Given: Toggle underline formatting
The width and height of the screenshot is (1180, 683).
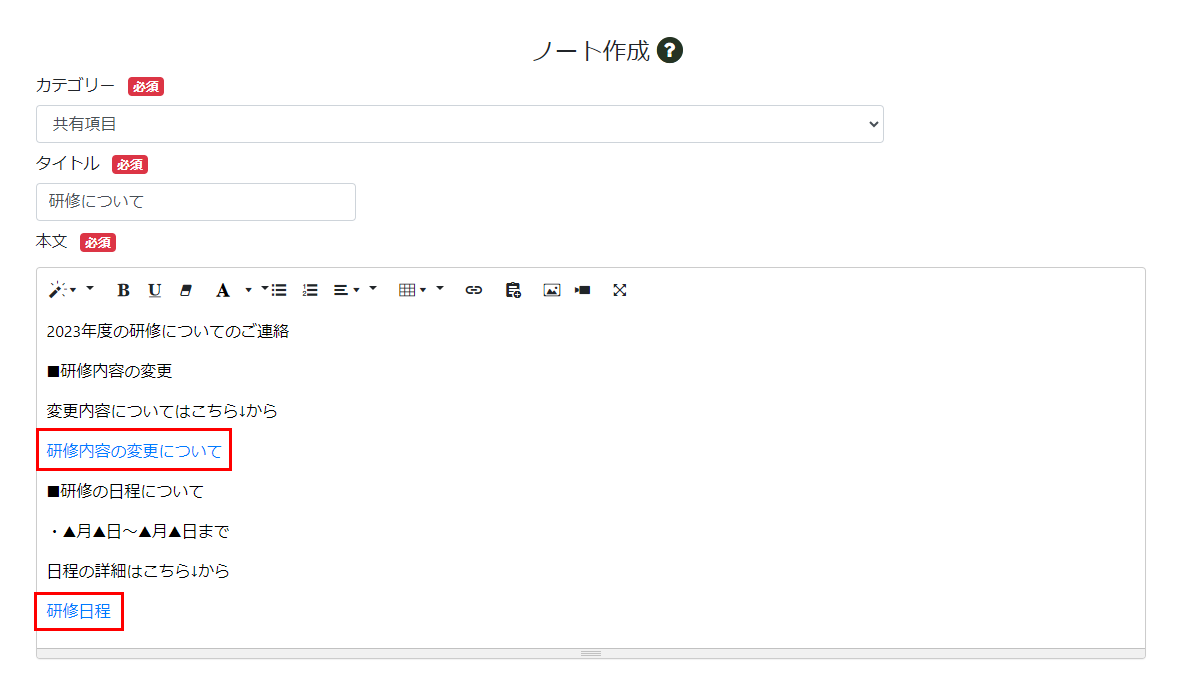Looking at the screenshot, I should [x=154, y=290].
